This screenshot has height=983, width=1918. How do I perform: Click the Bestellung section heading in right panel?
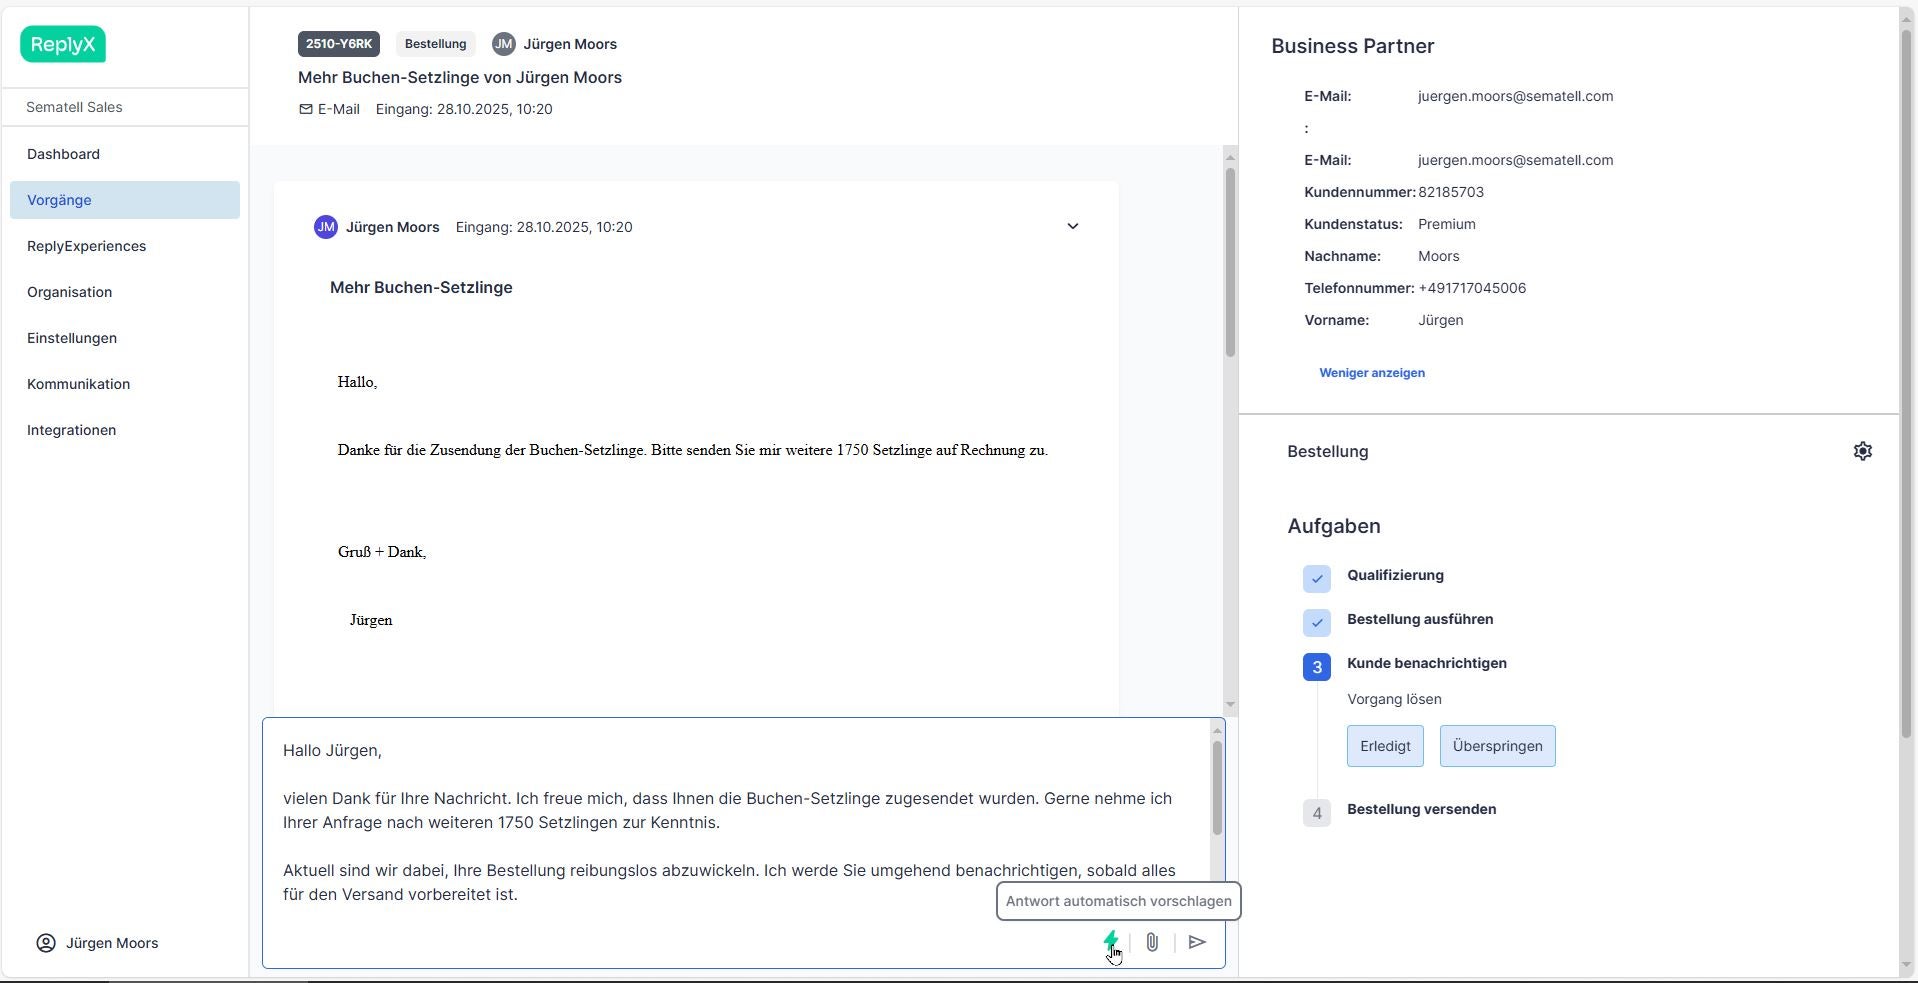click(1328, 451)
